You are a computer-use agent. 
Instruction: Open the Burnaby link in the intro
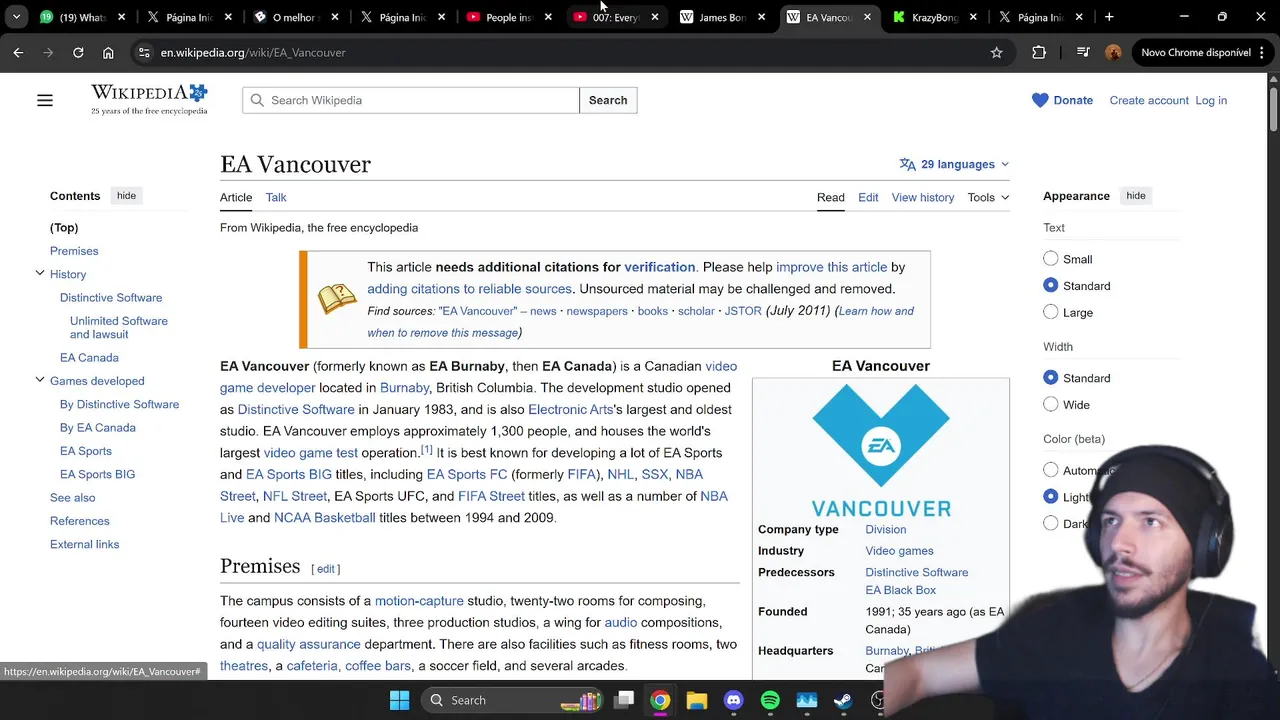[405, 388]
